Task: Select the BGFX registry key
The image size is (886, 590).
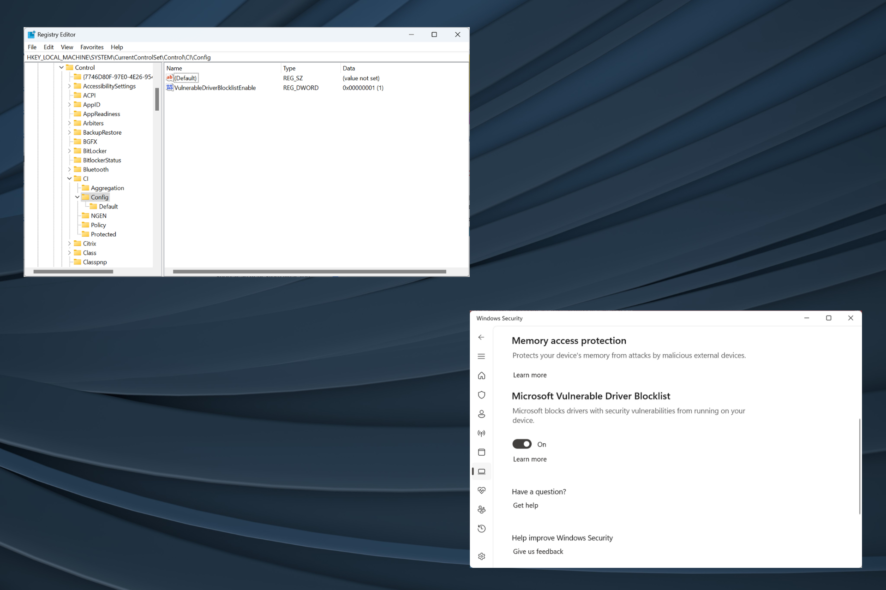Action: click(90, 142)
